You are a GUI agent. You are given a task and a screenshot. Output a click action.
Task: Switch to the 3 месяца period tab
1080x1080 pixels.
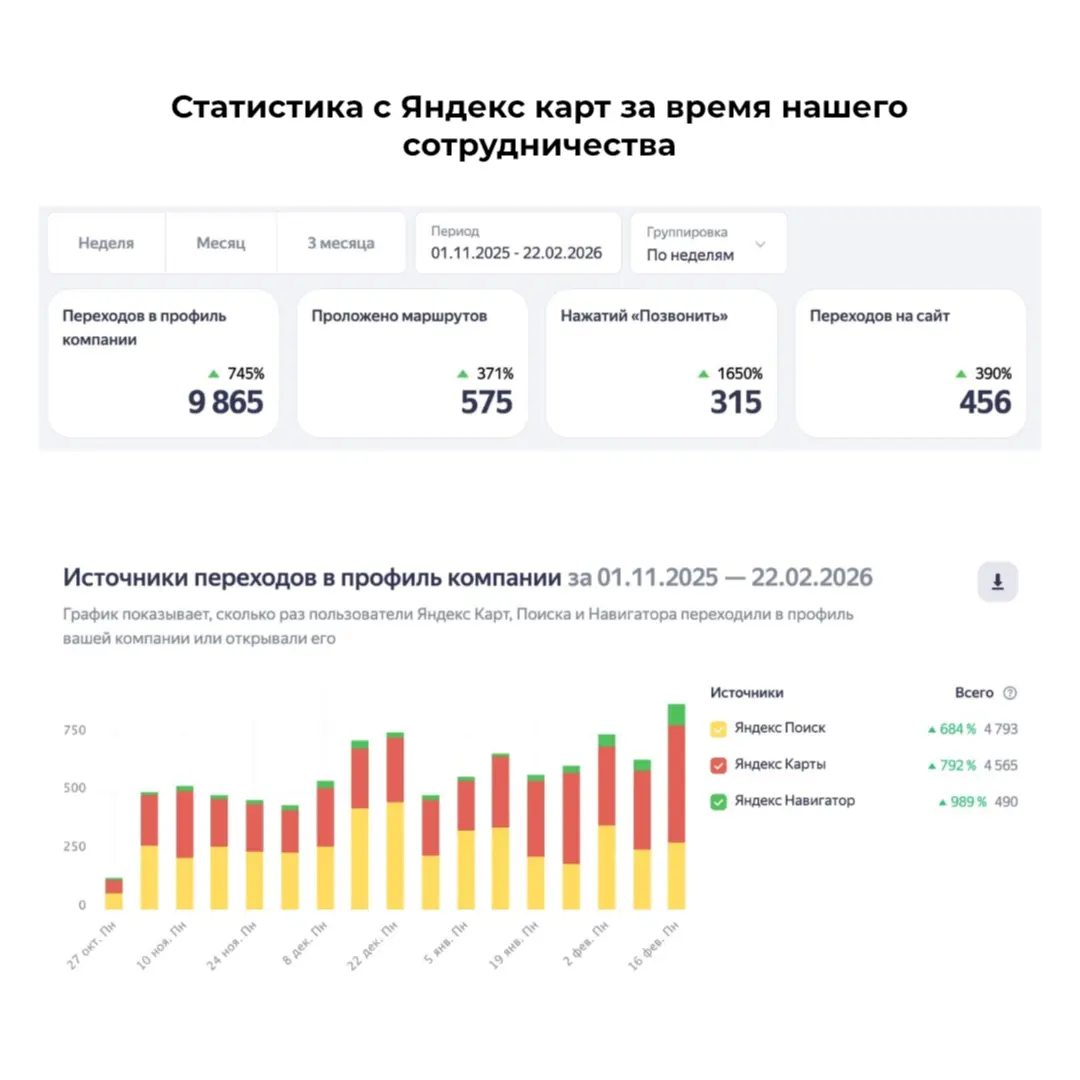(341, 243)
